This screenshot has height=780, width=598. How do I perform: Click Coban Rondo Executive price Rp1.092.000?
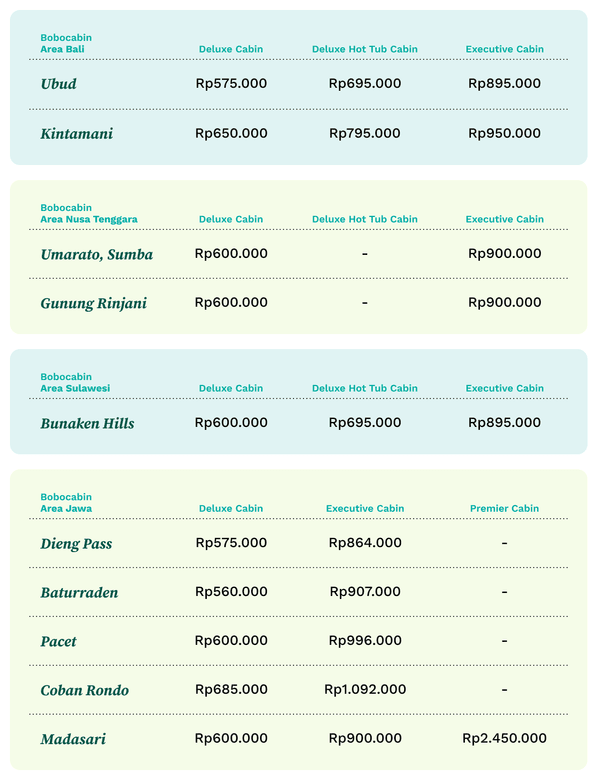[x=365, y=689]
